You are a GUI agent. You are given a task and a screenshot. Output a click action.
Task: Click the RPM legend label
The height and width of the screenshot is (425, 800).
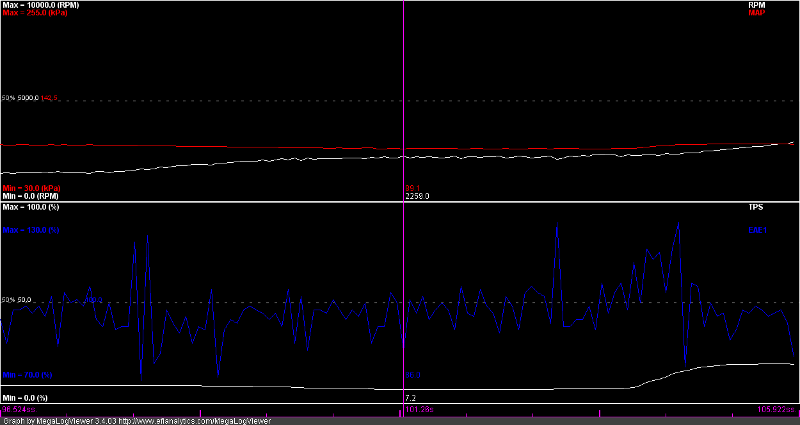pos(784,6)
